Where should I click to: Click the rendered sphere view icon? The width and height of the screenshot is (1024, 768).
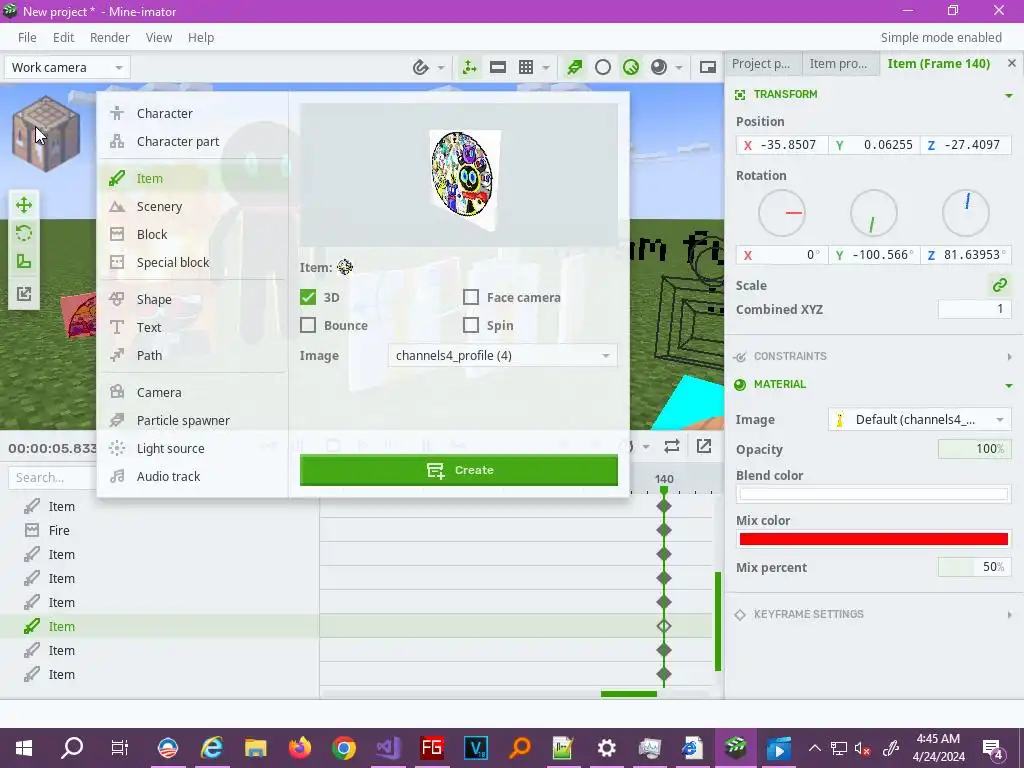tap(659, 67)
